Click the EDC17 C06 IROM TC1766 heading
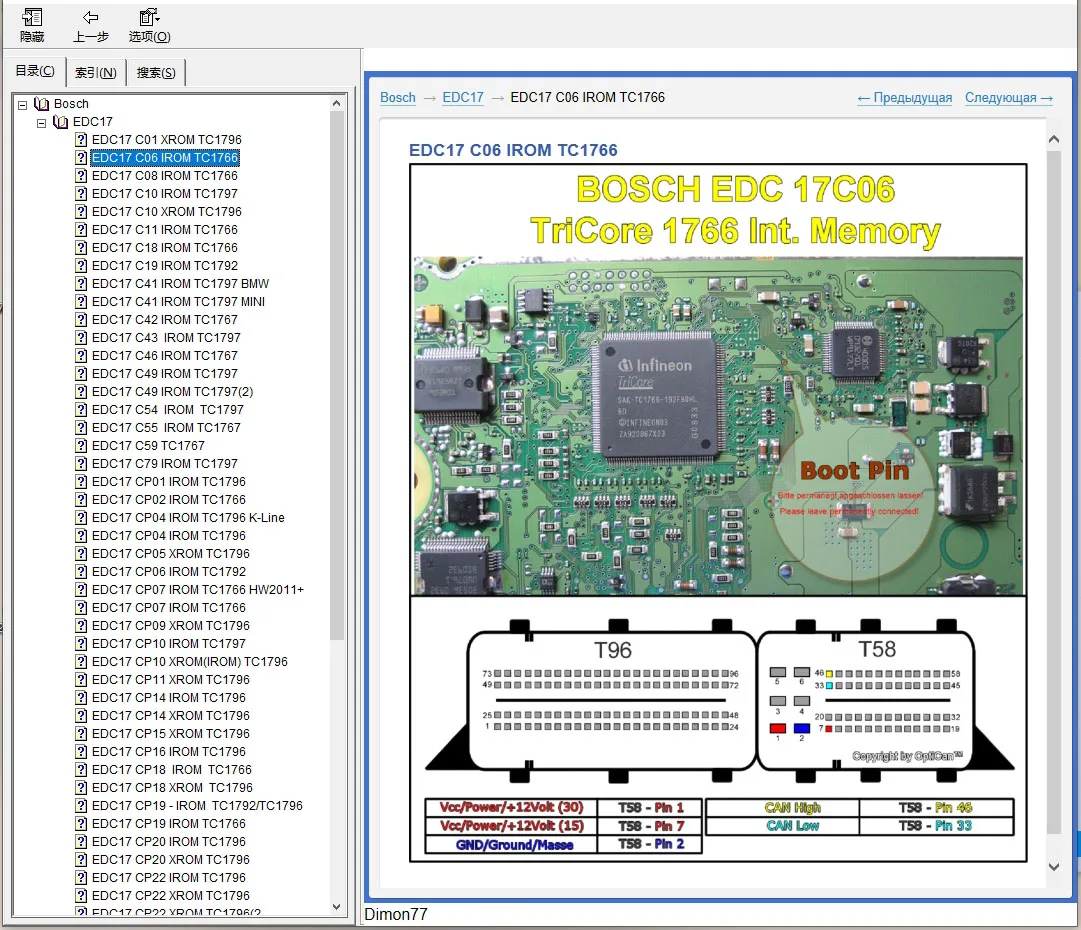The height and width of the screenshot is (930, 1081). click(513, 150)
